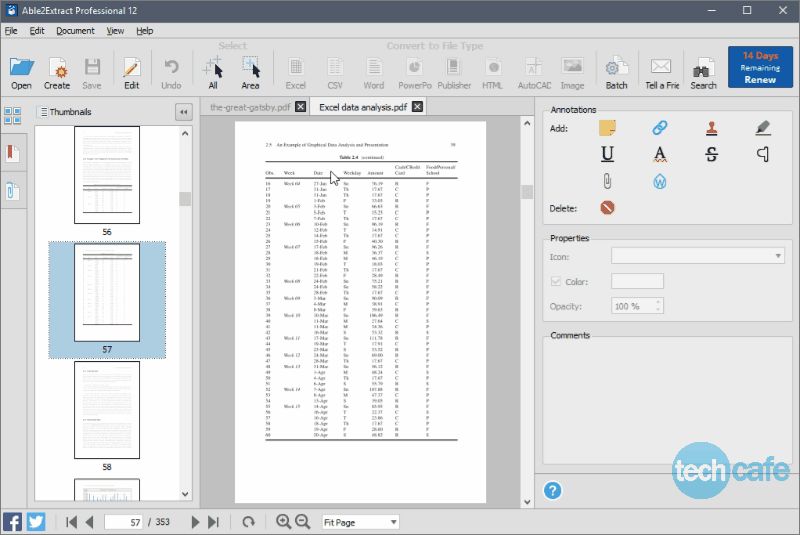
Task: Add a link annotation
Action: (659, 128)
